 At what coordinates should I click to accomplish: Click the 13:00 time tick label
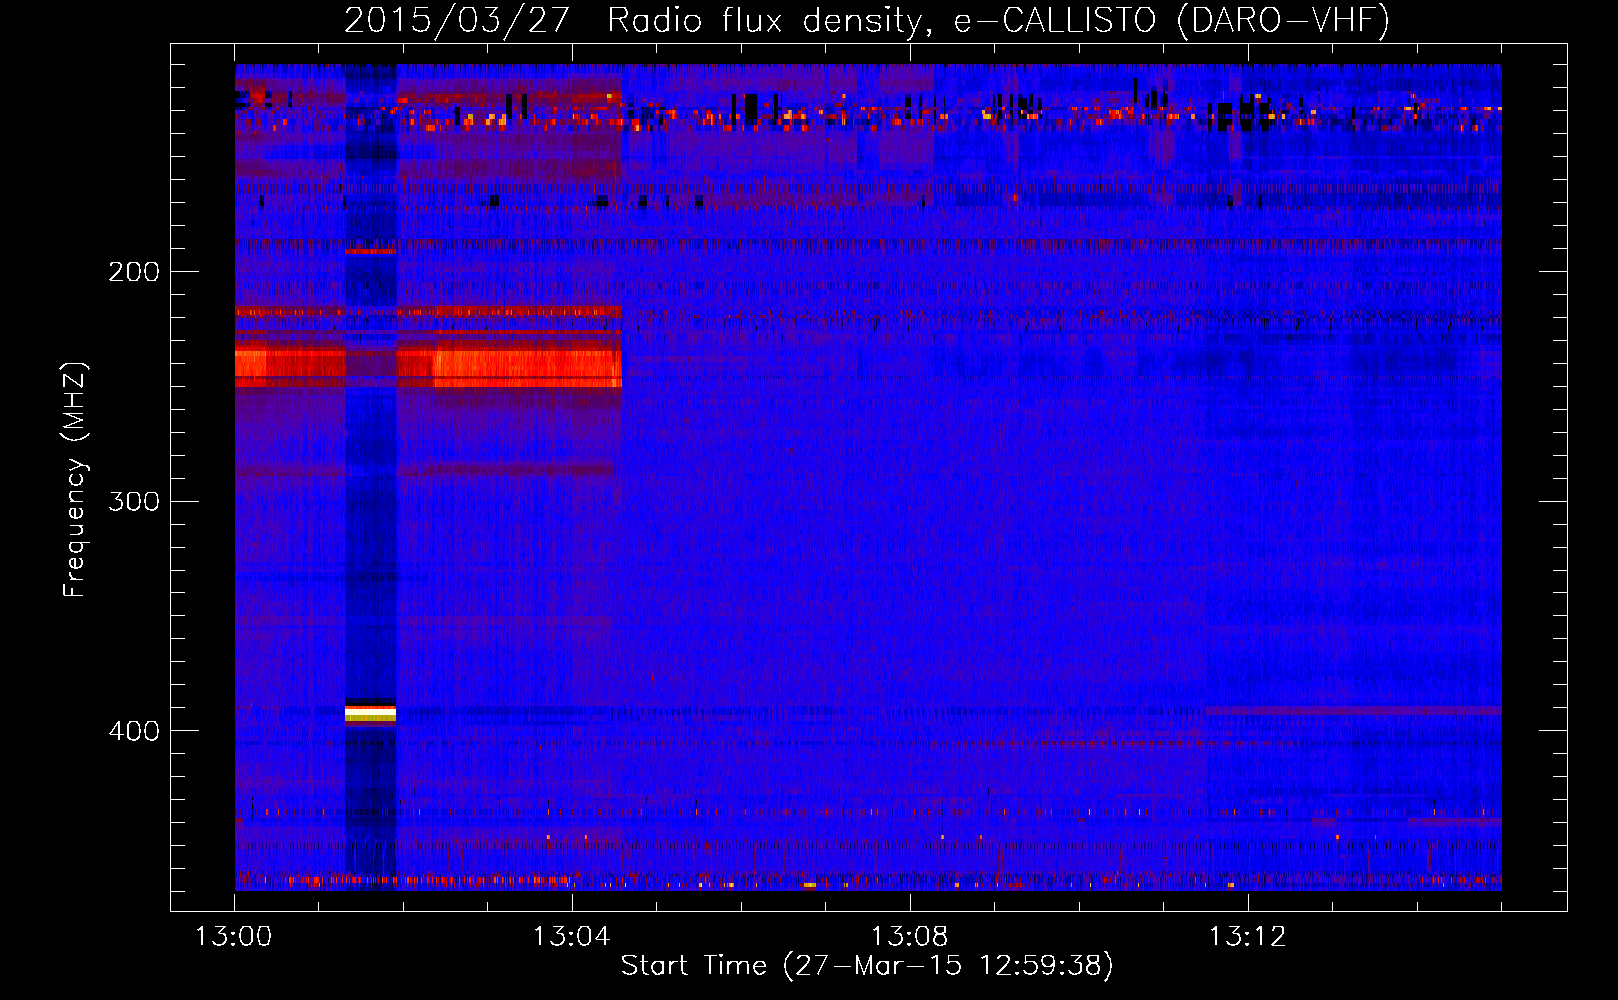pyautogui.click(x=234, y=937)
